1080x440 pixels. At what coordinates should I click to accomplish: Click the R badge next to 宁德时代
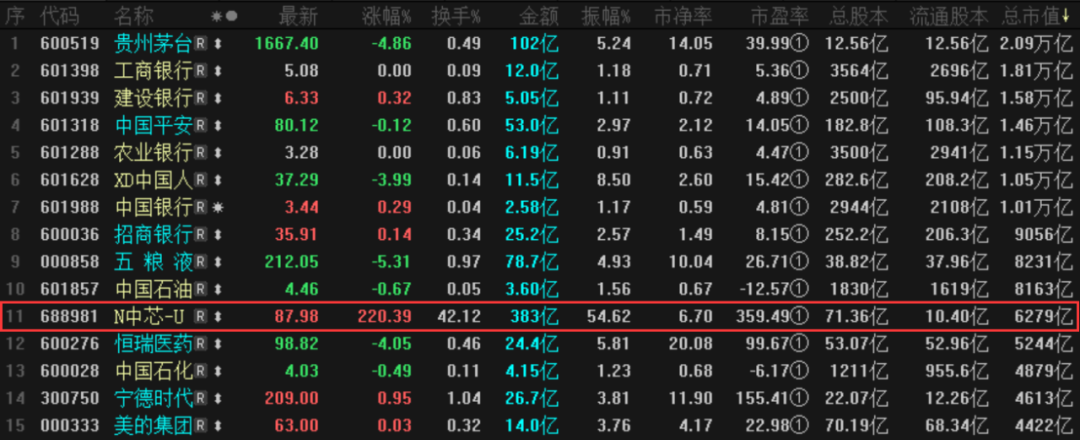tap(200, 398)
